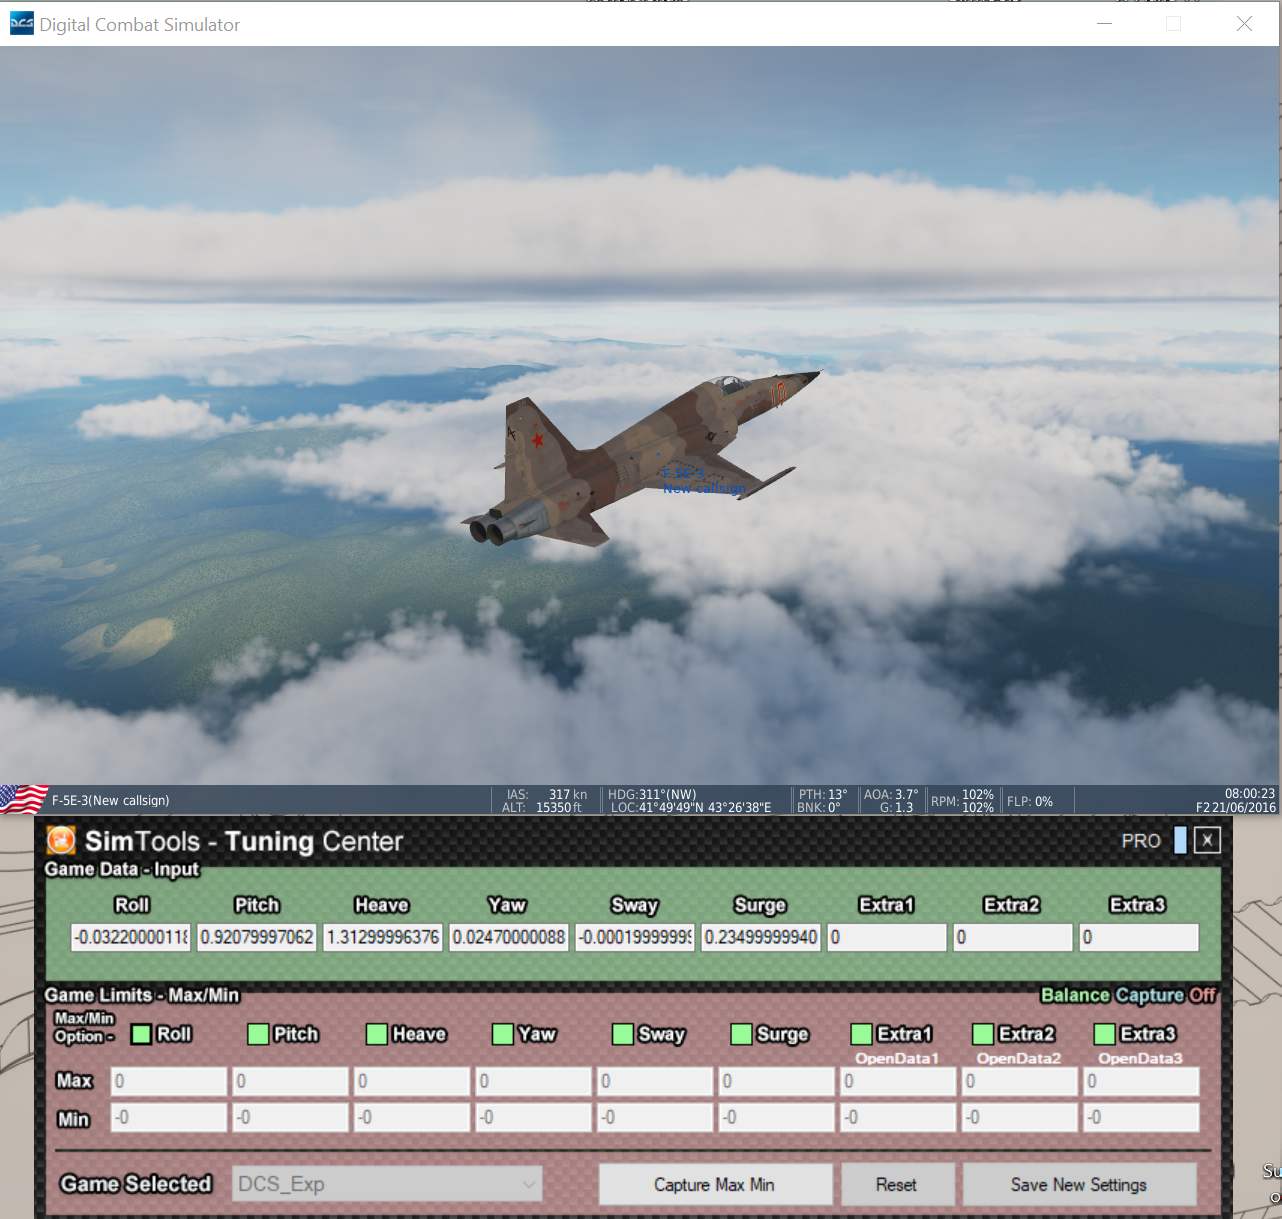Click the F-5E-3(New callsign) status label
Viewport: 1282px width, 1219px height.
pyautogui.click(x=110, y=800)
